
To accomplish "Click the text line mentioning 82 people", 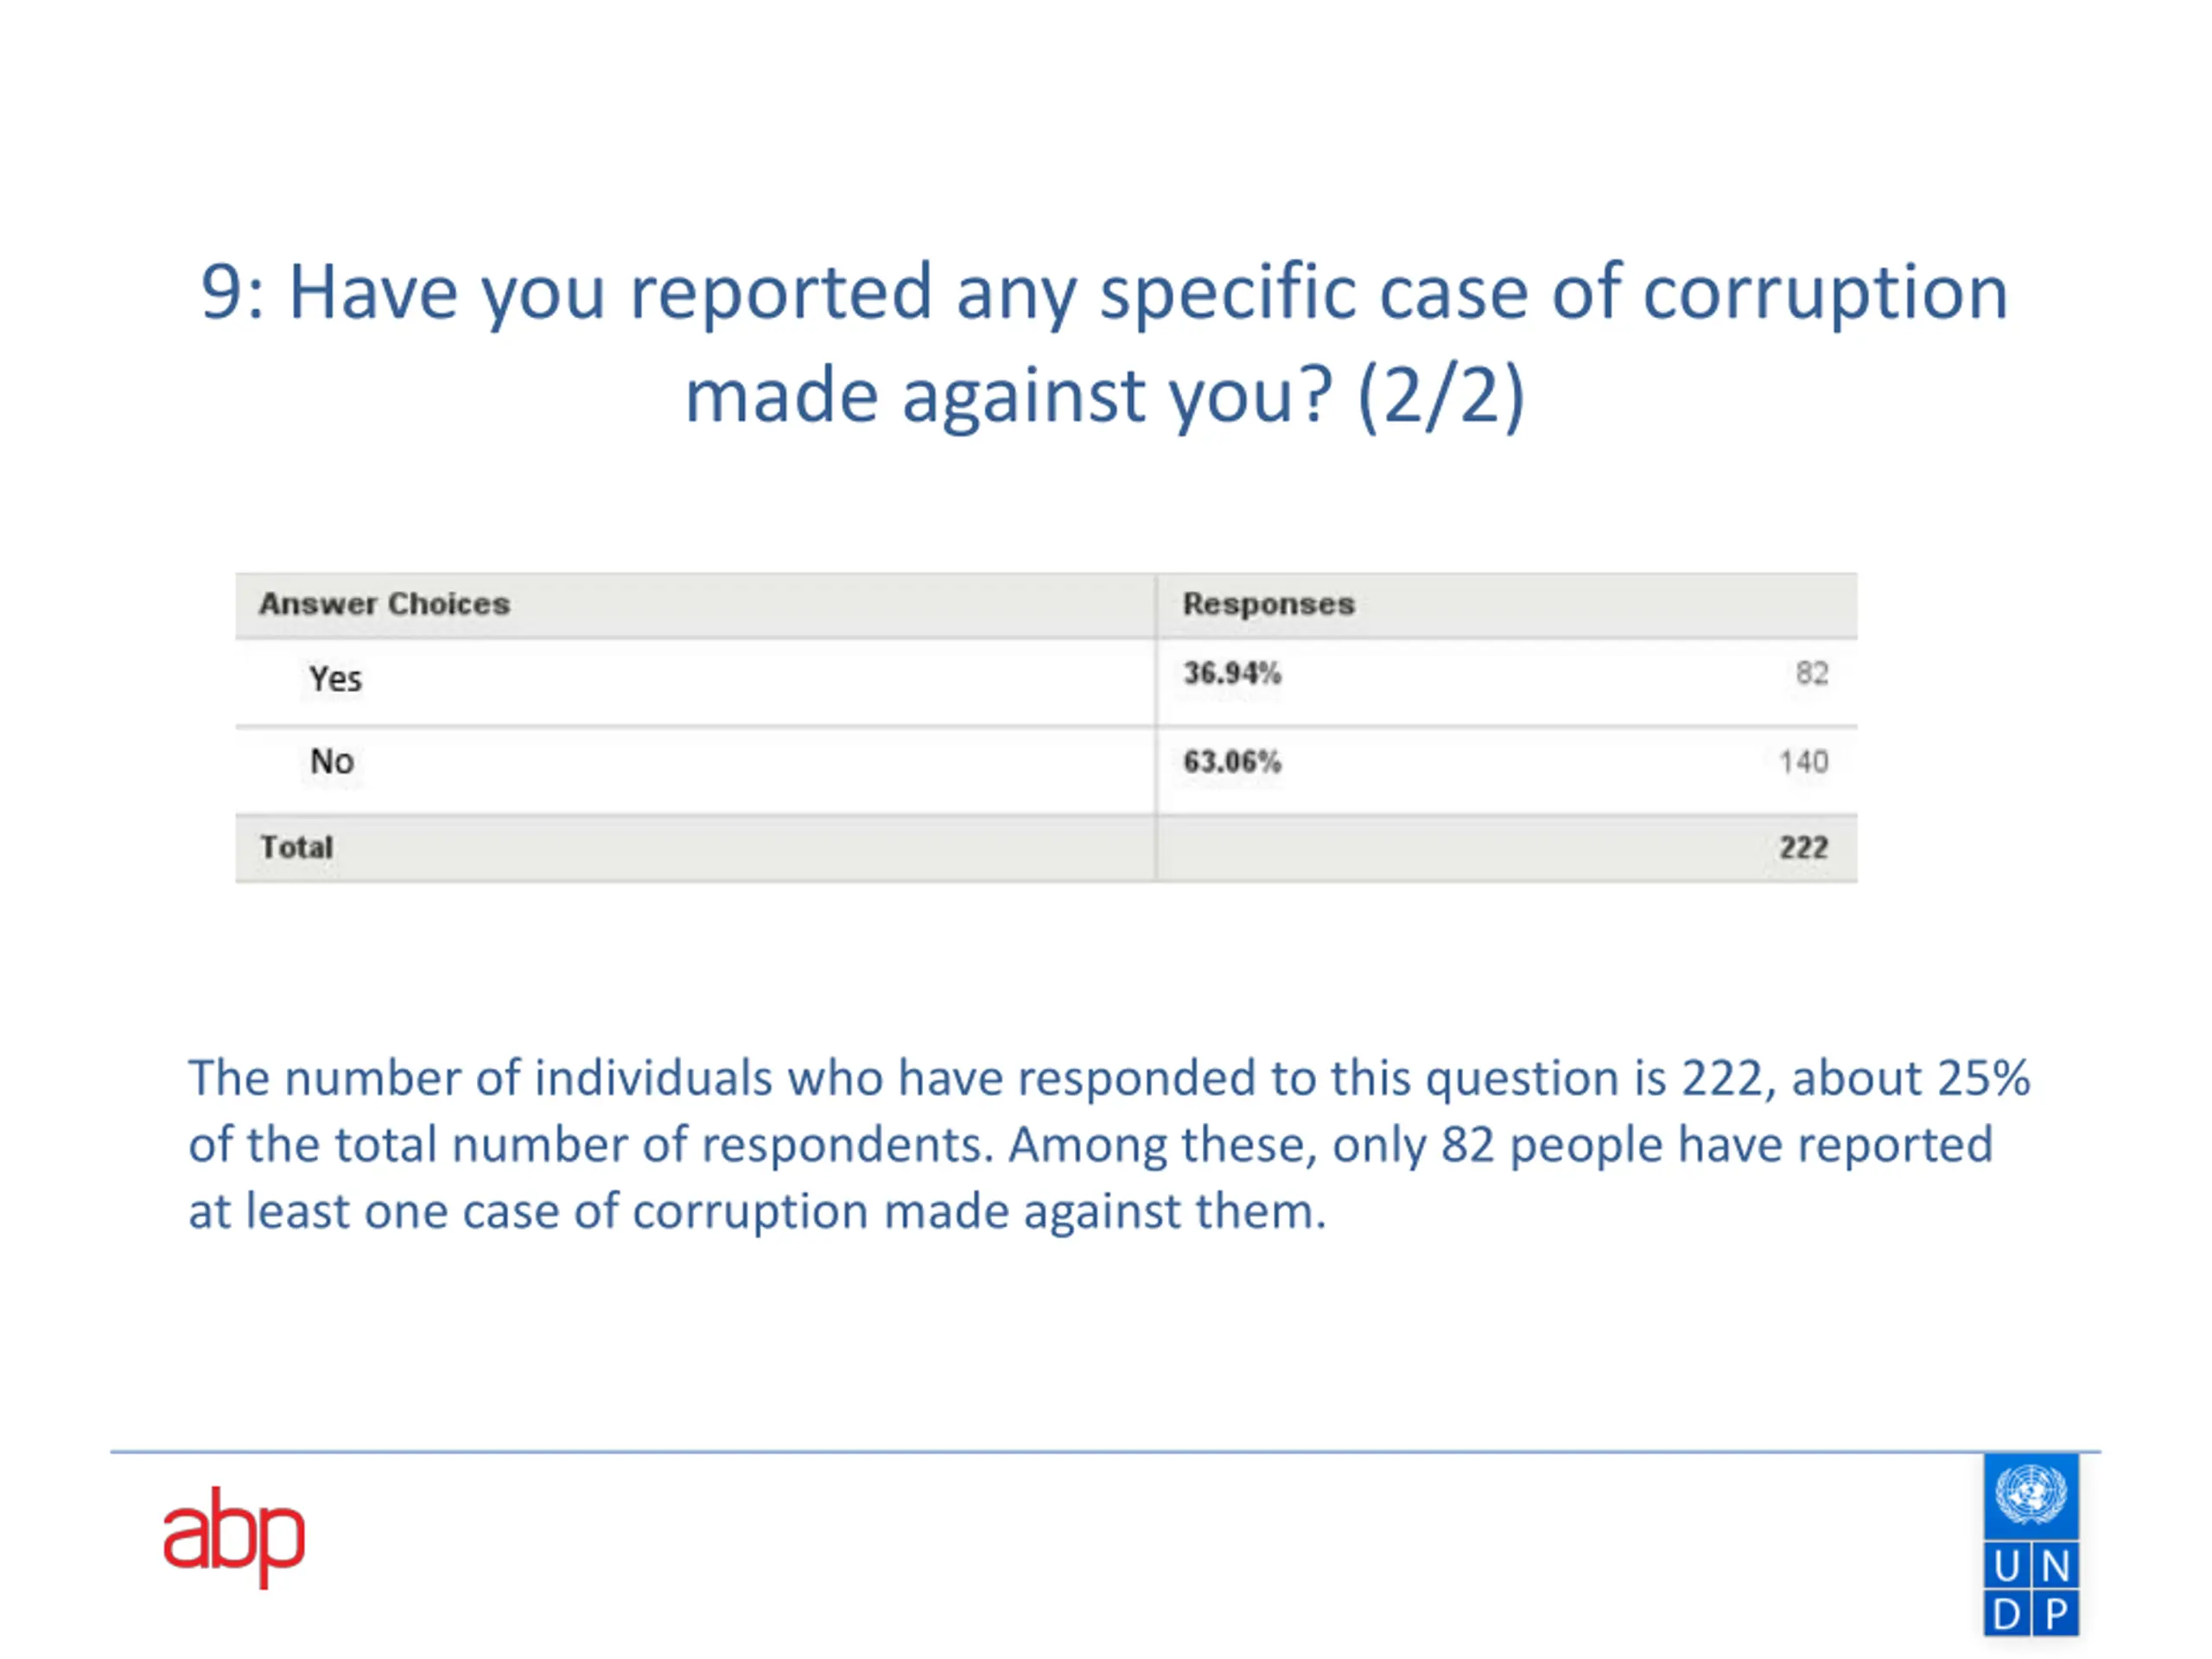I will (x=1091, y=1145).
